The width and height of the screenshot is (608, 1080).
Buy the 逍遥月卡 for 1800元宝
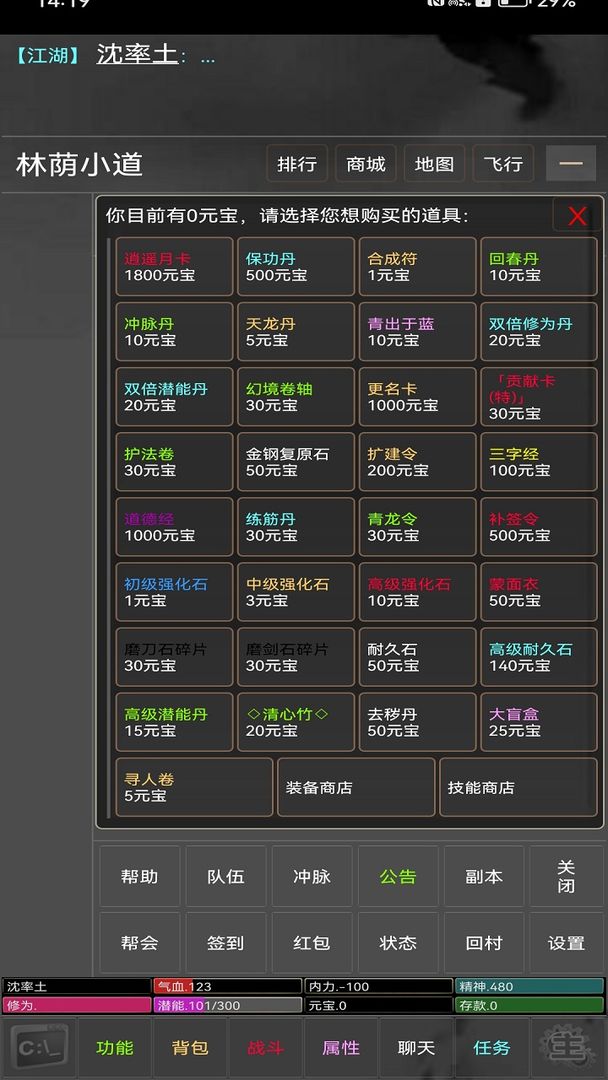tap(174, 267)
